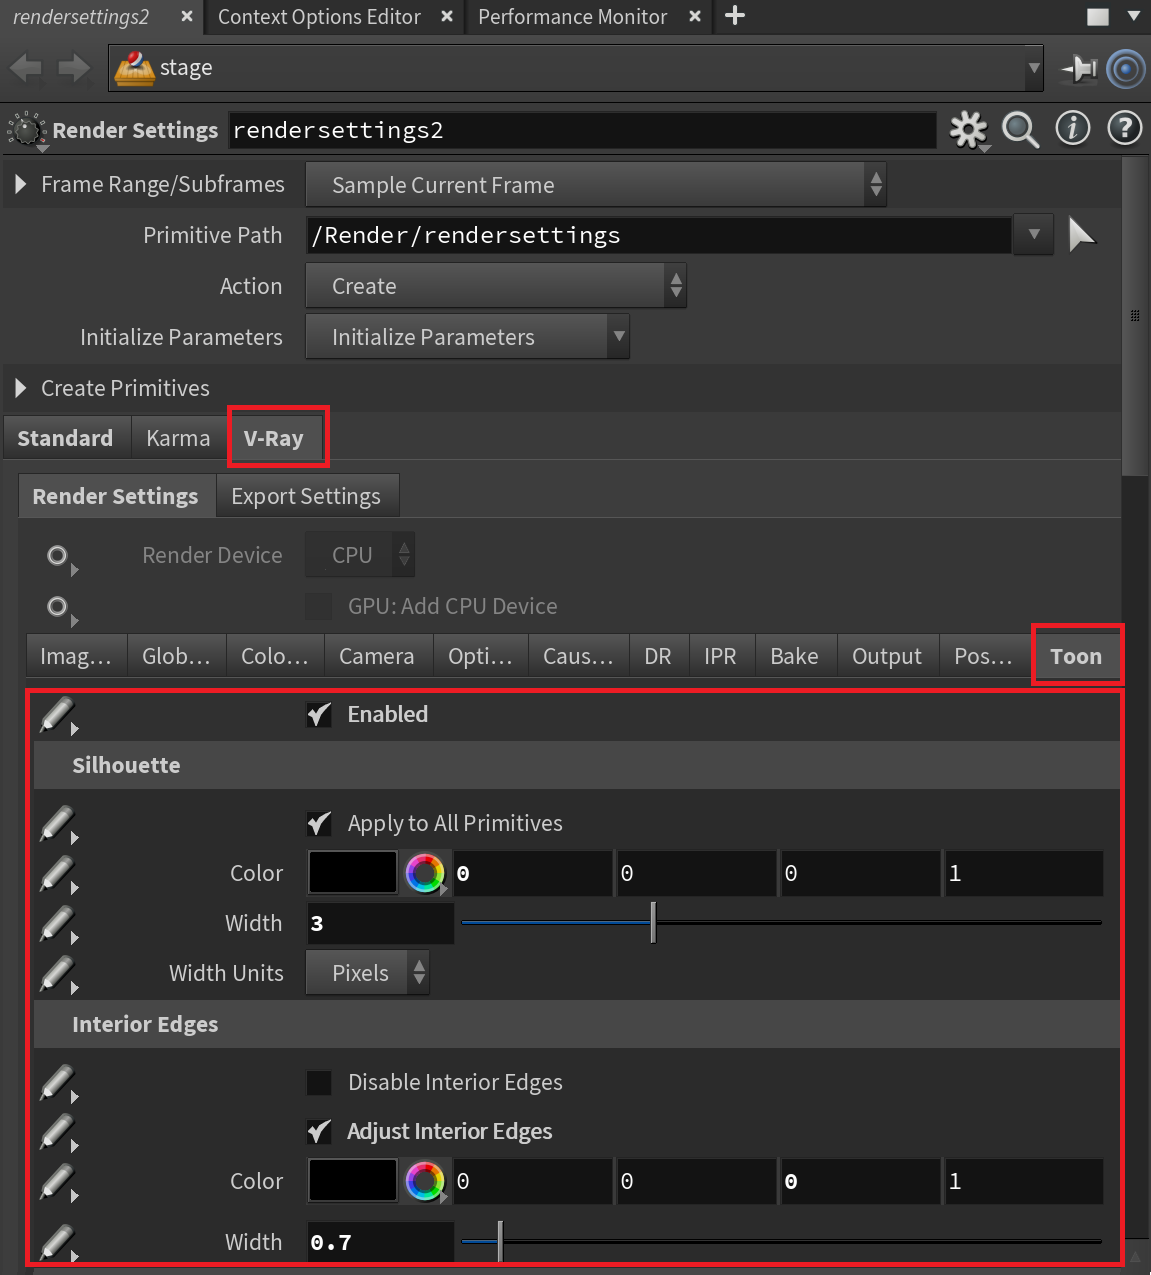Open the IPR tab
1151x1275 pixels.
720,656
